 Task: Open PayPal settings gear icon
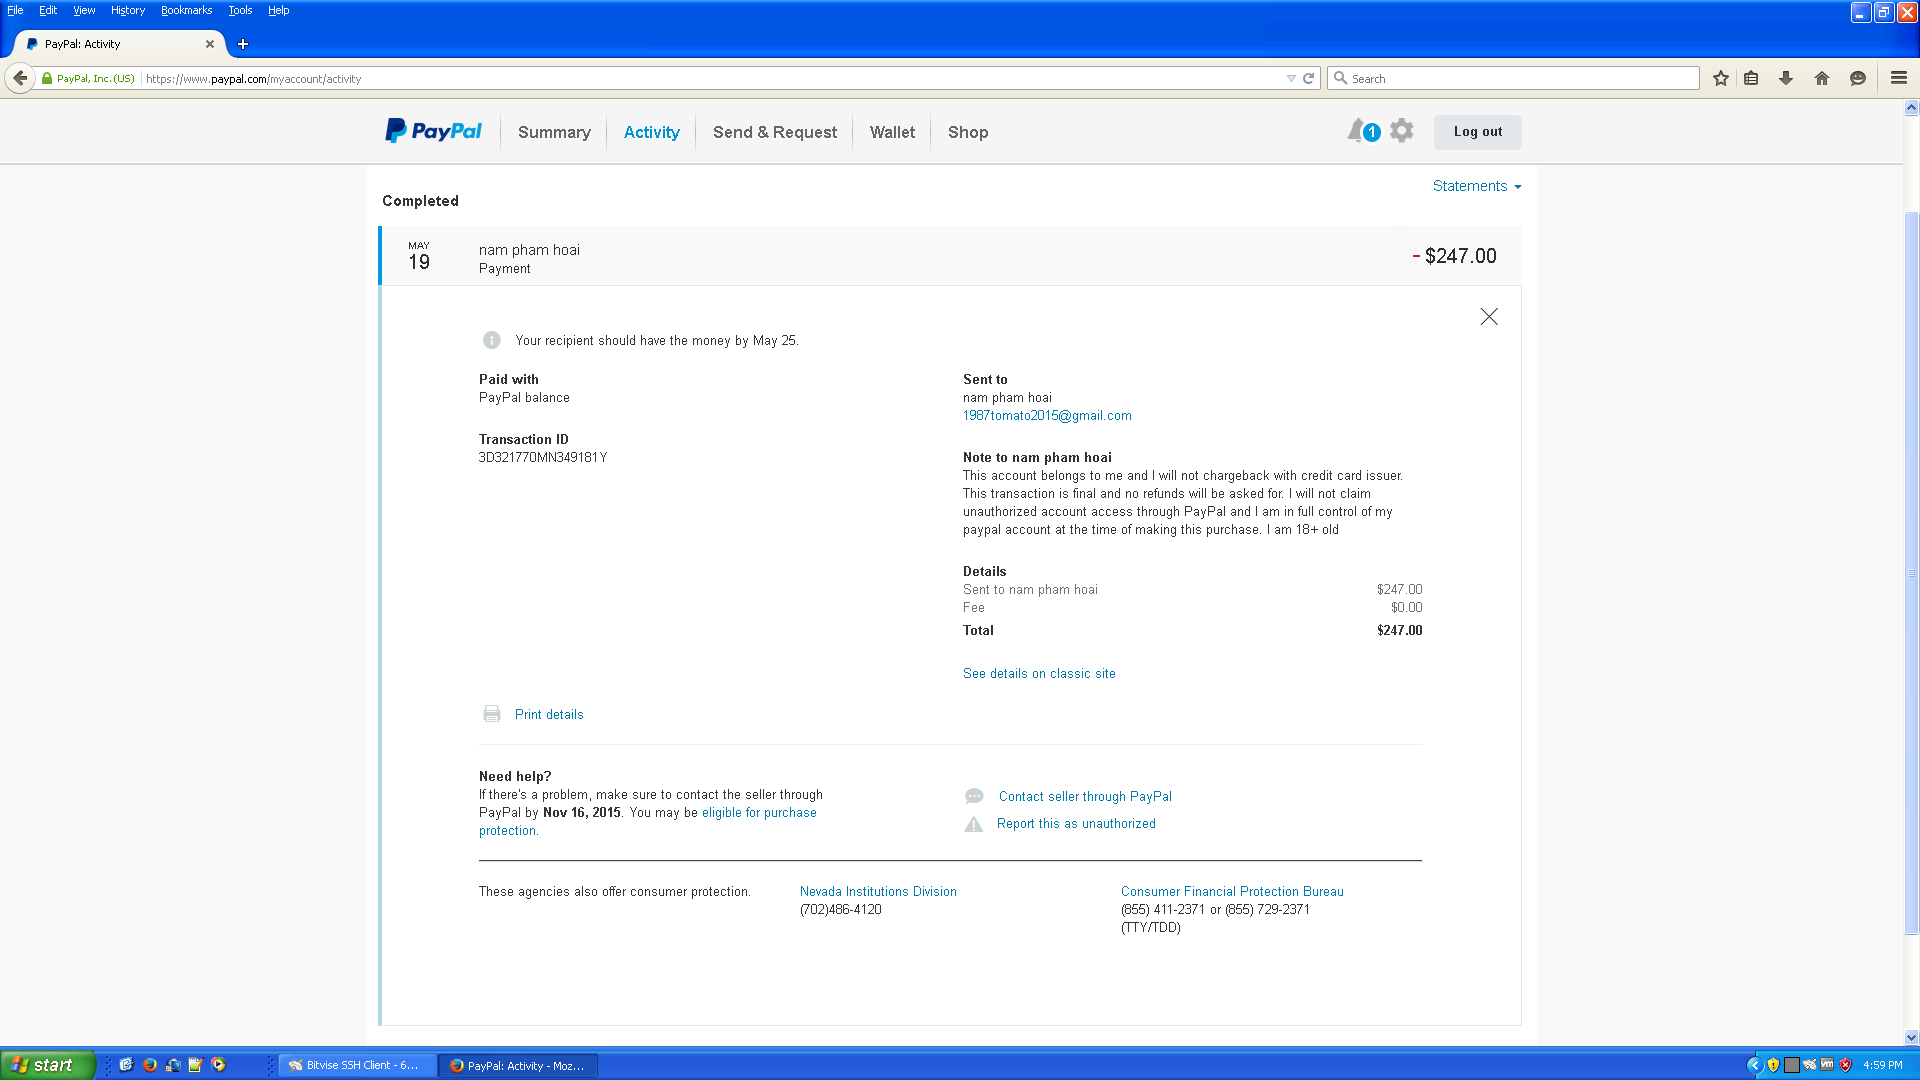(1402, 131)
